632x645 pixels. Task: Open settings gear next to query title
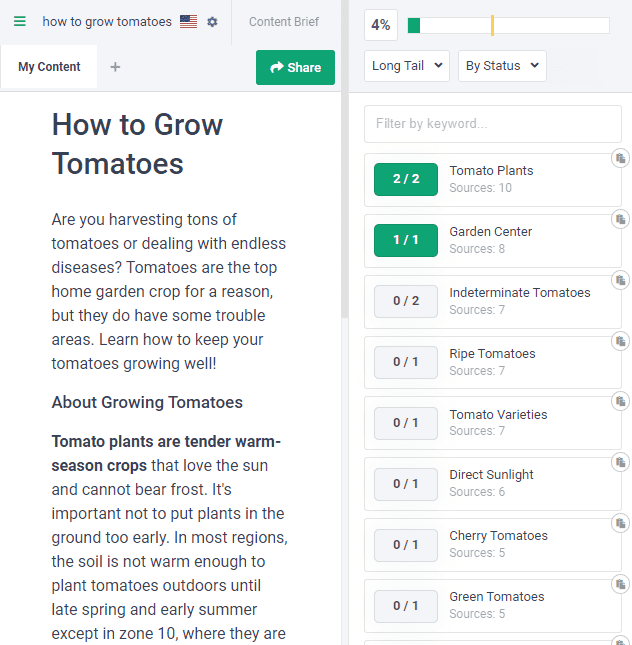pyautogui.click(x=212, y=21)
